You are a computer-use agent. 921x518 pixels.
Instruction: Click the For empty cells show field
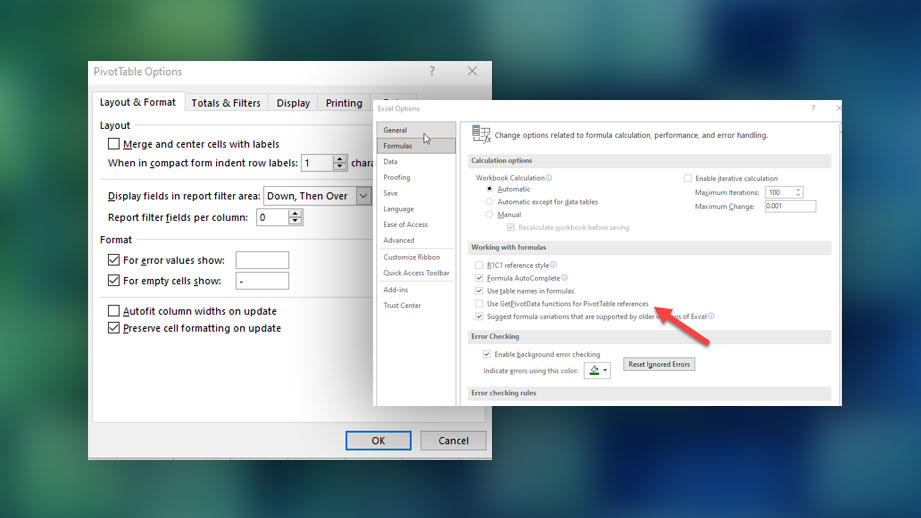262,281
